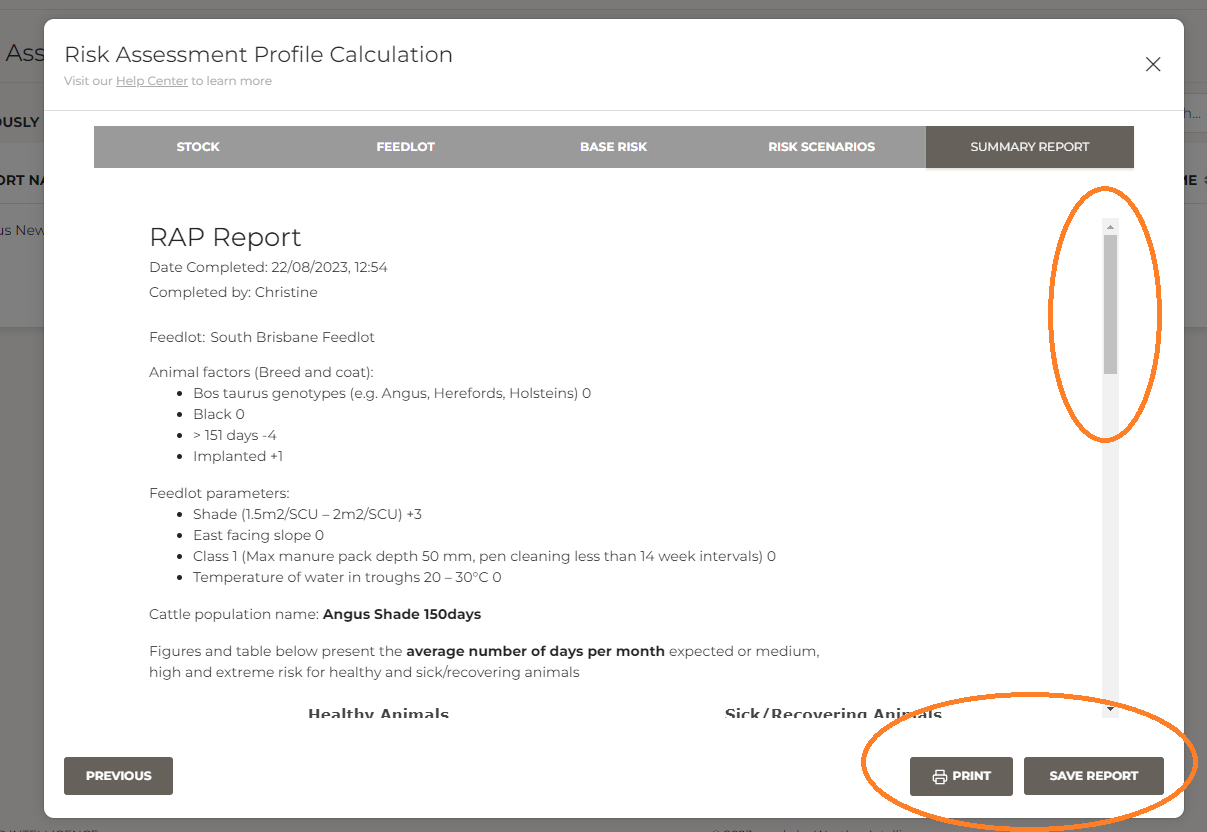Click the '> 151 days -4' bullet
This screenshot has width=1207, height=832.
[235, 435]
